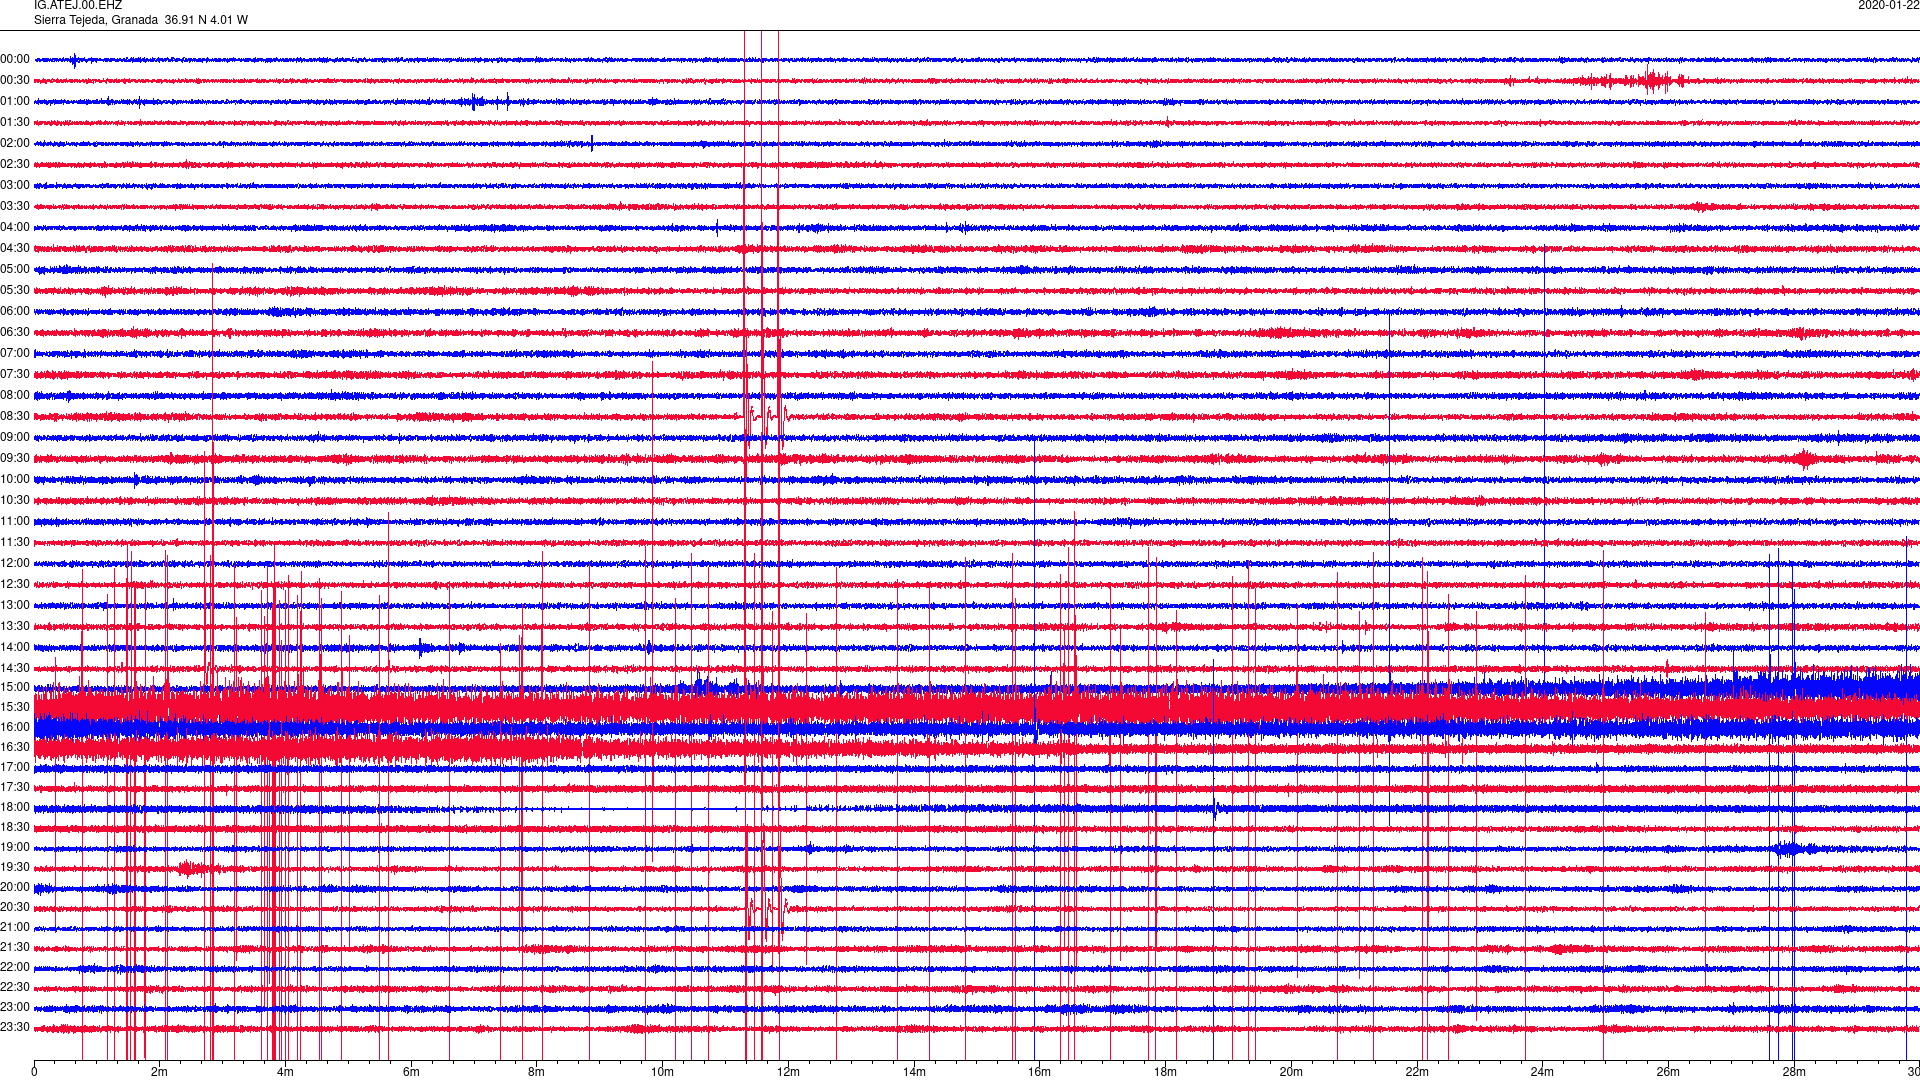Viewport: 1920px width, 1080px height.
Task: Select the 01:30 time label
Action: (15, 122)
